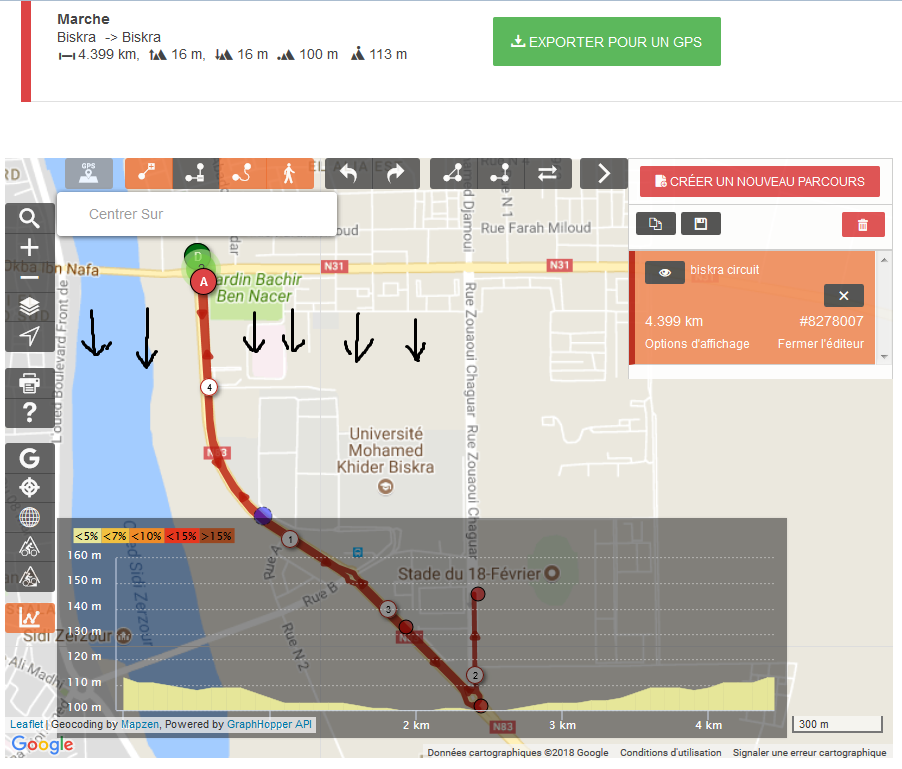Delete the route with the red trash button
Viewport: 902px width, 769px height.
[x=863, y=224]
